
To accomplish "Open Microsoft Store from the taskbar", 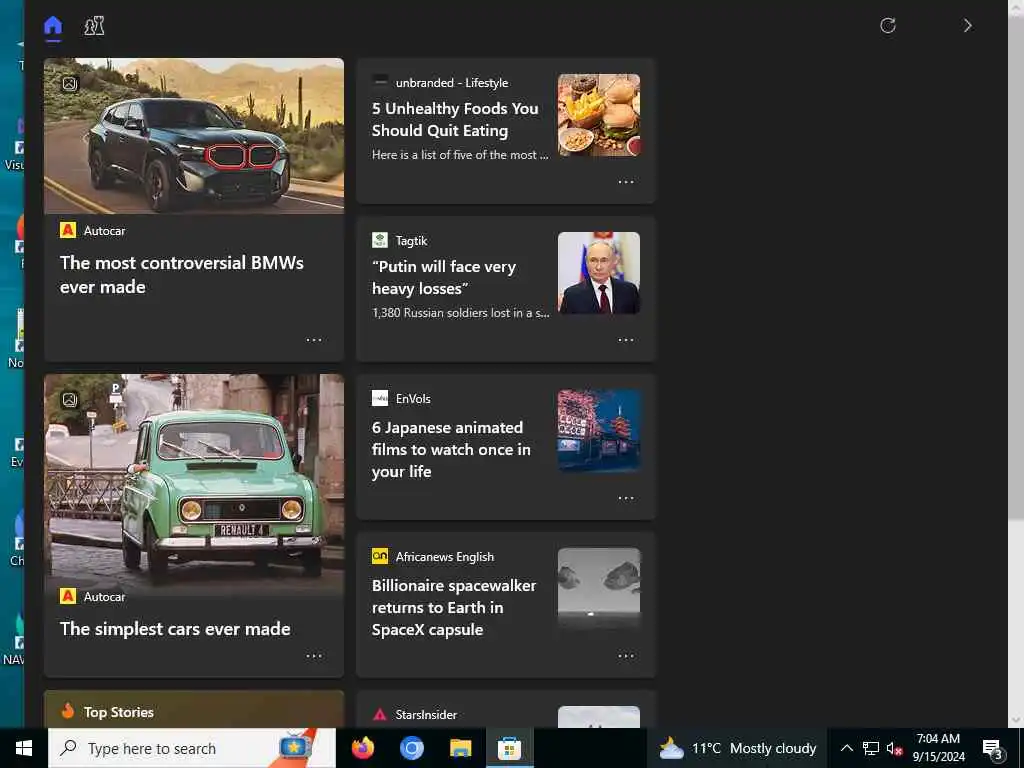I will (x=509, y=748).
